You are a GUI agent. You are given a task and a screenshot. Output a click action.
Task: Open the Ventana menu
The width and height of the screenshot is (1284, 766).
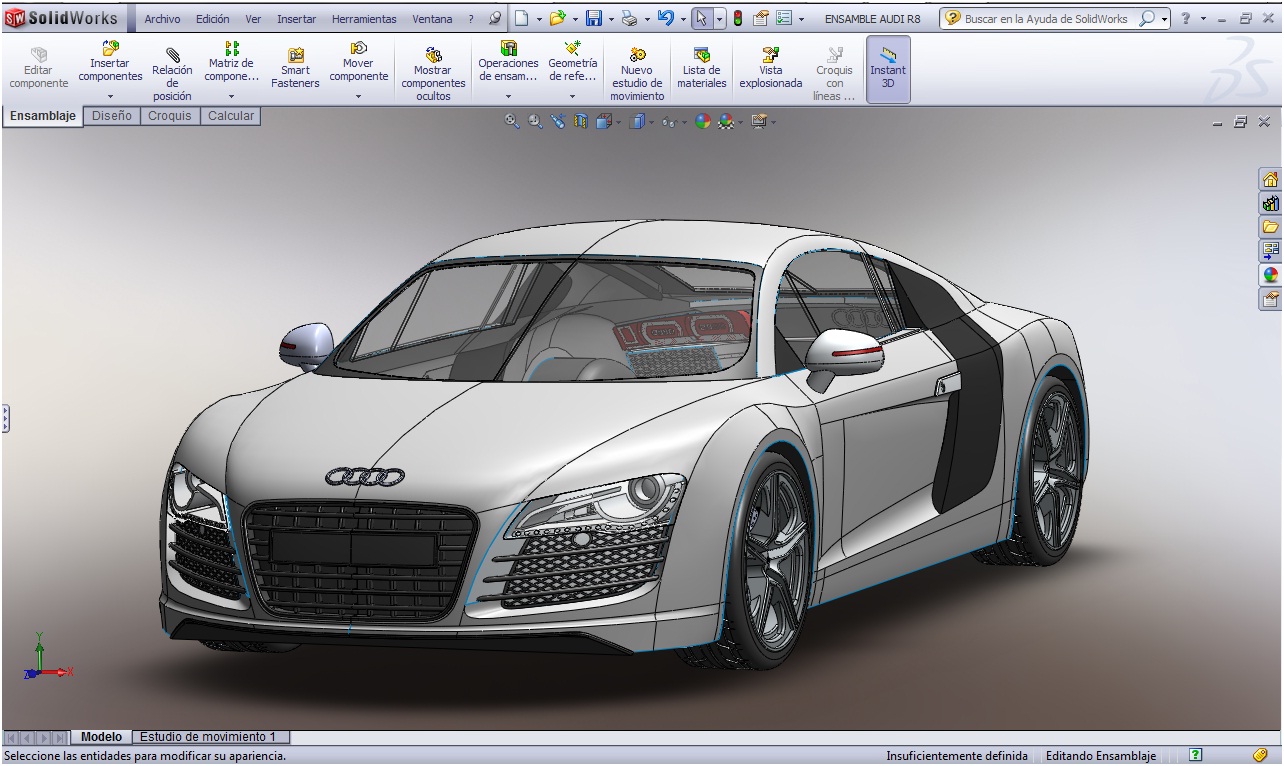(432, 19)
